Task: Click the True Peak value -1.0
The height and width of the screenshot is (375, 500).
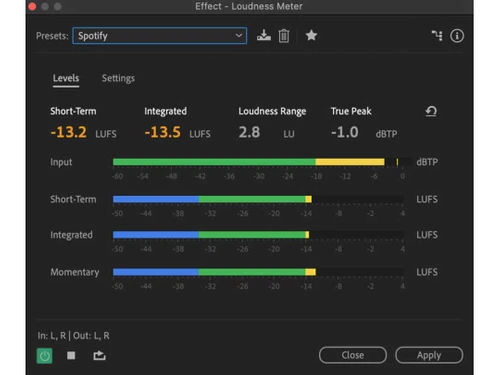Action: [345, 132]
